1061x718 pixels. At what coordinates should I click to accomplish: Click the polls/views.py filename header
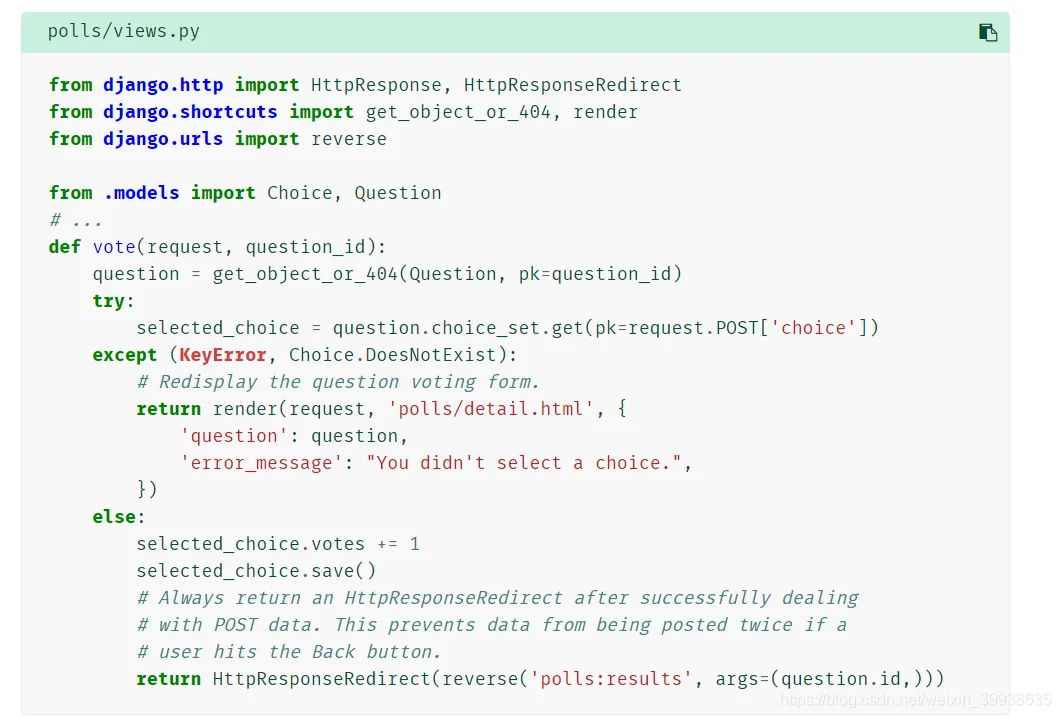pyautogui.click(x=124, y=31)
